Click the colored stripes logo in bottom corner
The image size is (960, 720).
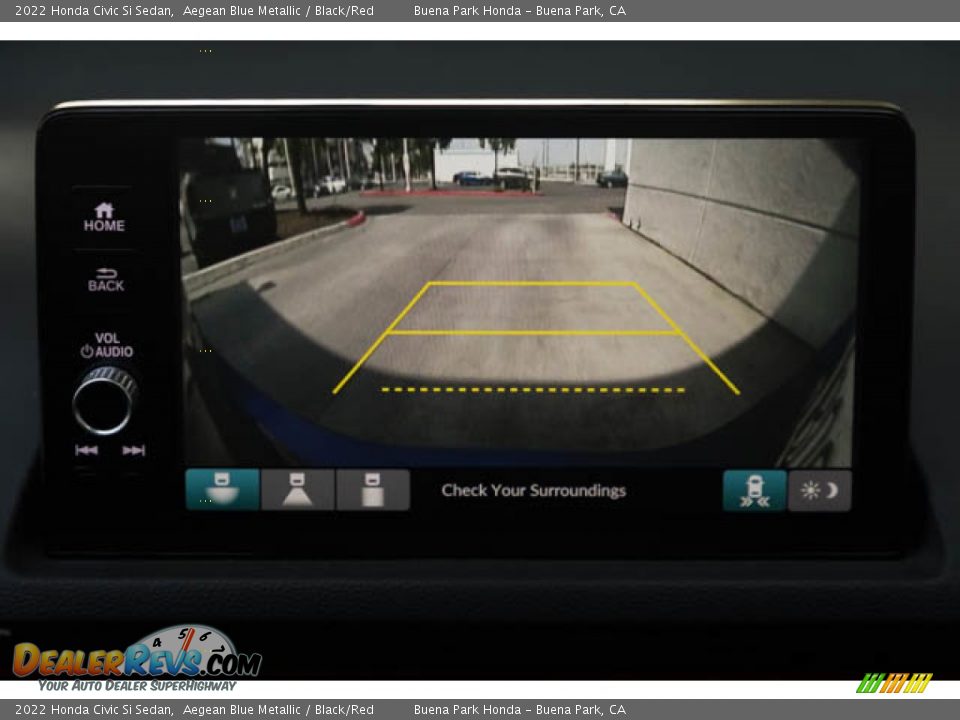pyautogui.click(x=894, y=683)
